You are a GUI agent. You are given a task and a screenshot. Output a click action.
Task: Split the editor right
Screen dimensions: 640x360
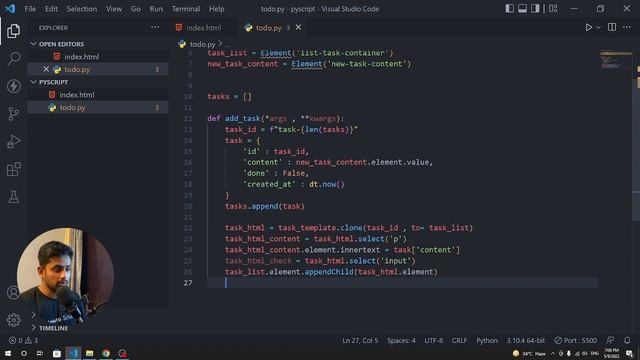(612, 27)
